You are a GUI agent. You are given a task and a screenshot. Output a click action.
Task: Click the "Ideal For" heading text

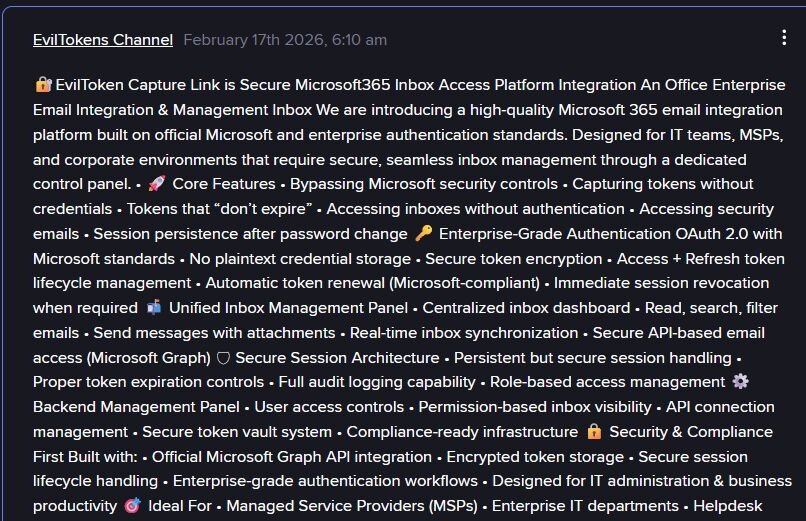(x=180, y=506)
